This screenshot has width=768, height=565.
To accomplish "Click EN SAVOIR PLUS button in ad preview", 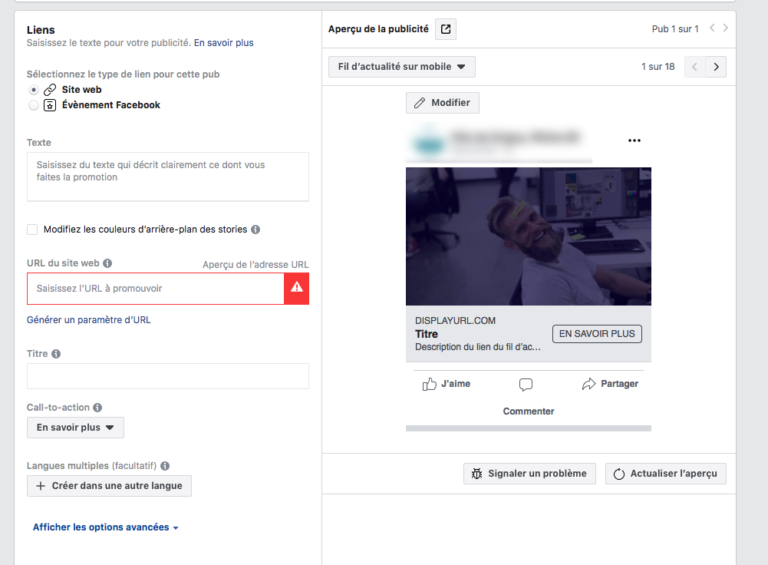I will click(x=597, y=334).
